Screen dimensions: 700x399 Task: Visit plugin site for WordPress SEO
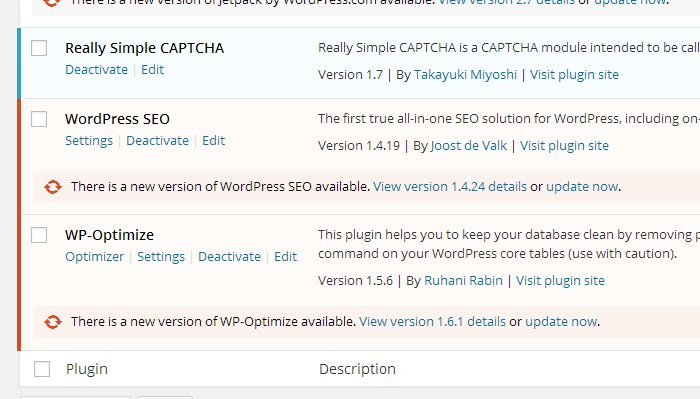tap(564, 145)
